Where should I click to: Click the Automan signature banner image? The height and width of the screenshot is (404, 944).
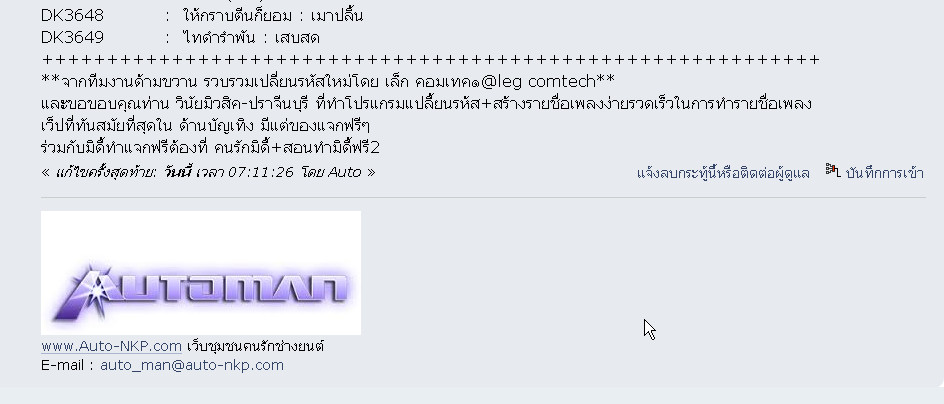click(201, 273)
